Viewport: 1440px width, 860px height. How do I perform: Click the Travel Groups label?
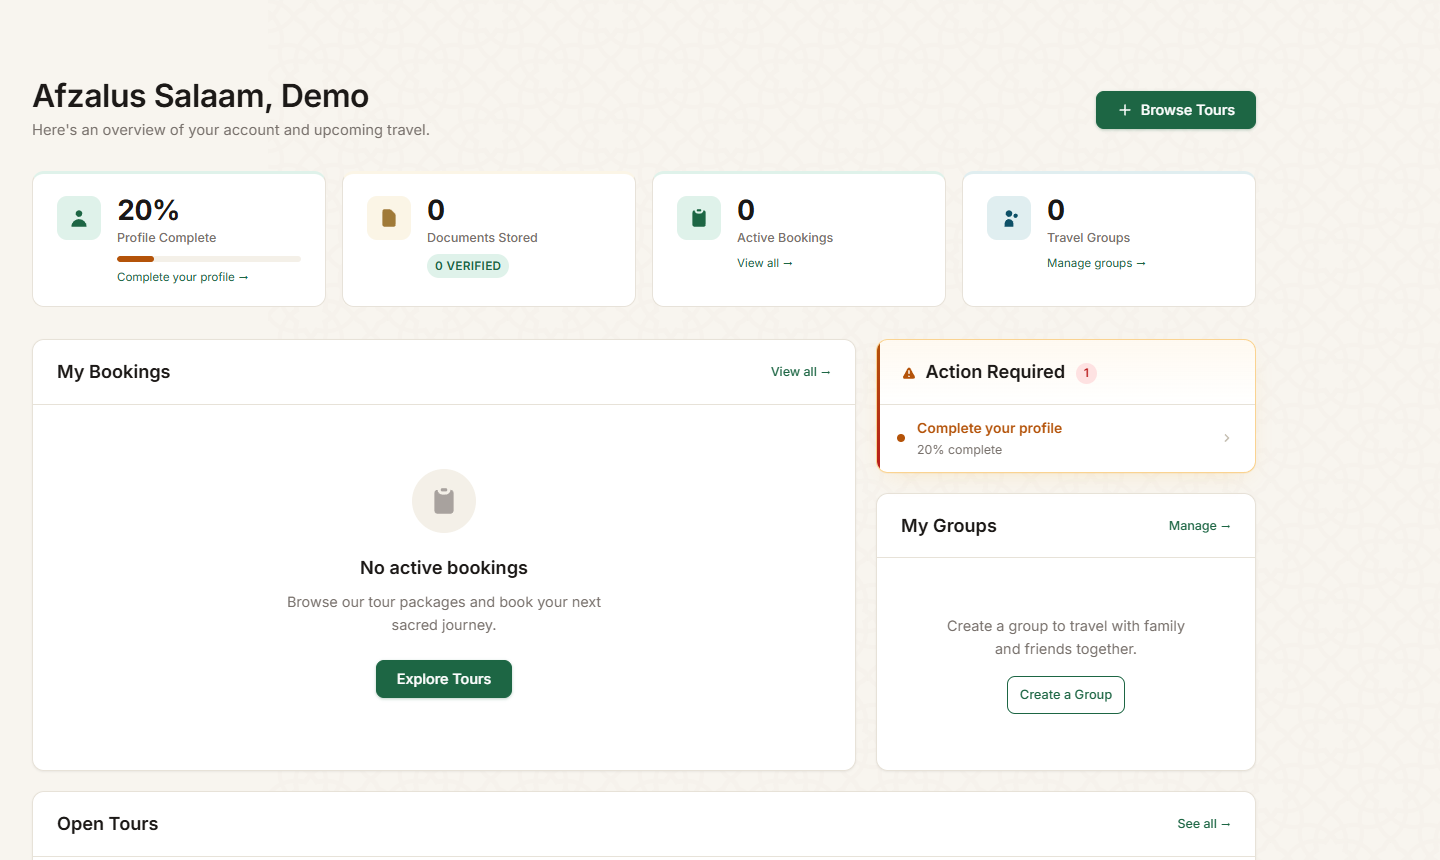1089,238
